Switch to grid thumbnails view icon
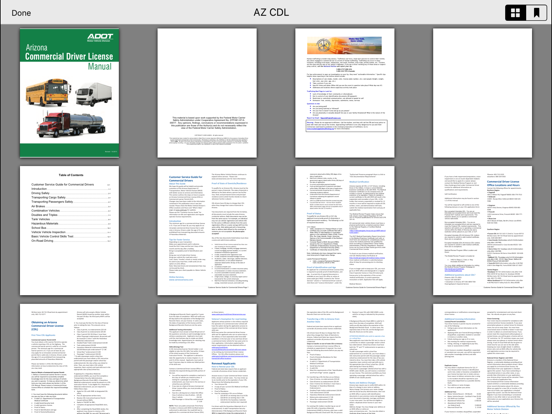 coord(515,13)
